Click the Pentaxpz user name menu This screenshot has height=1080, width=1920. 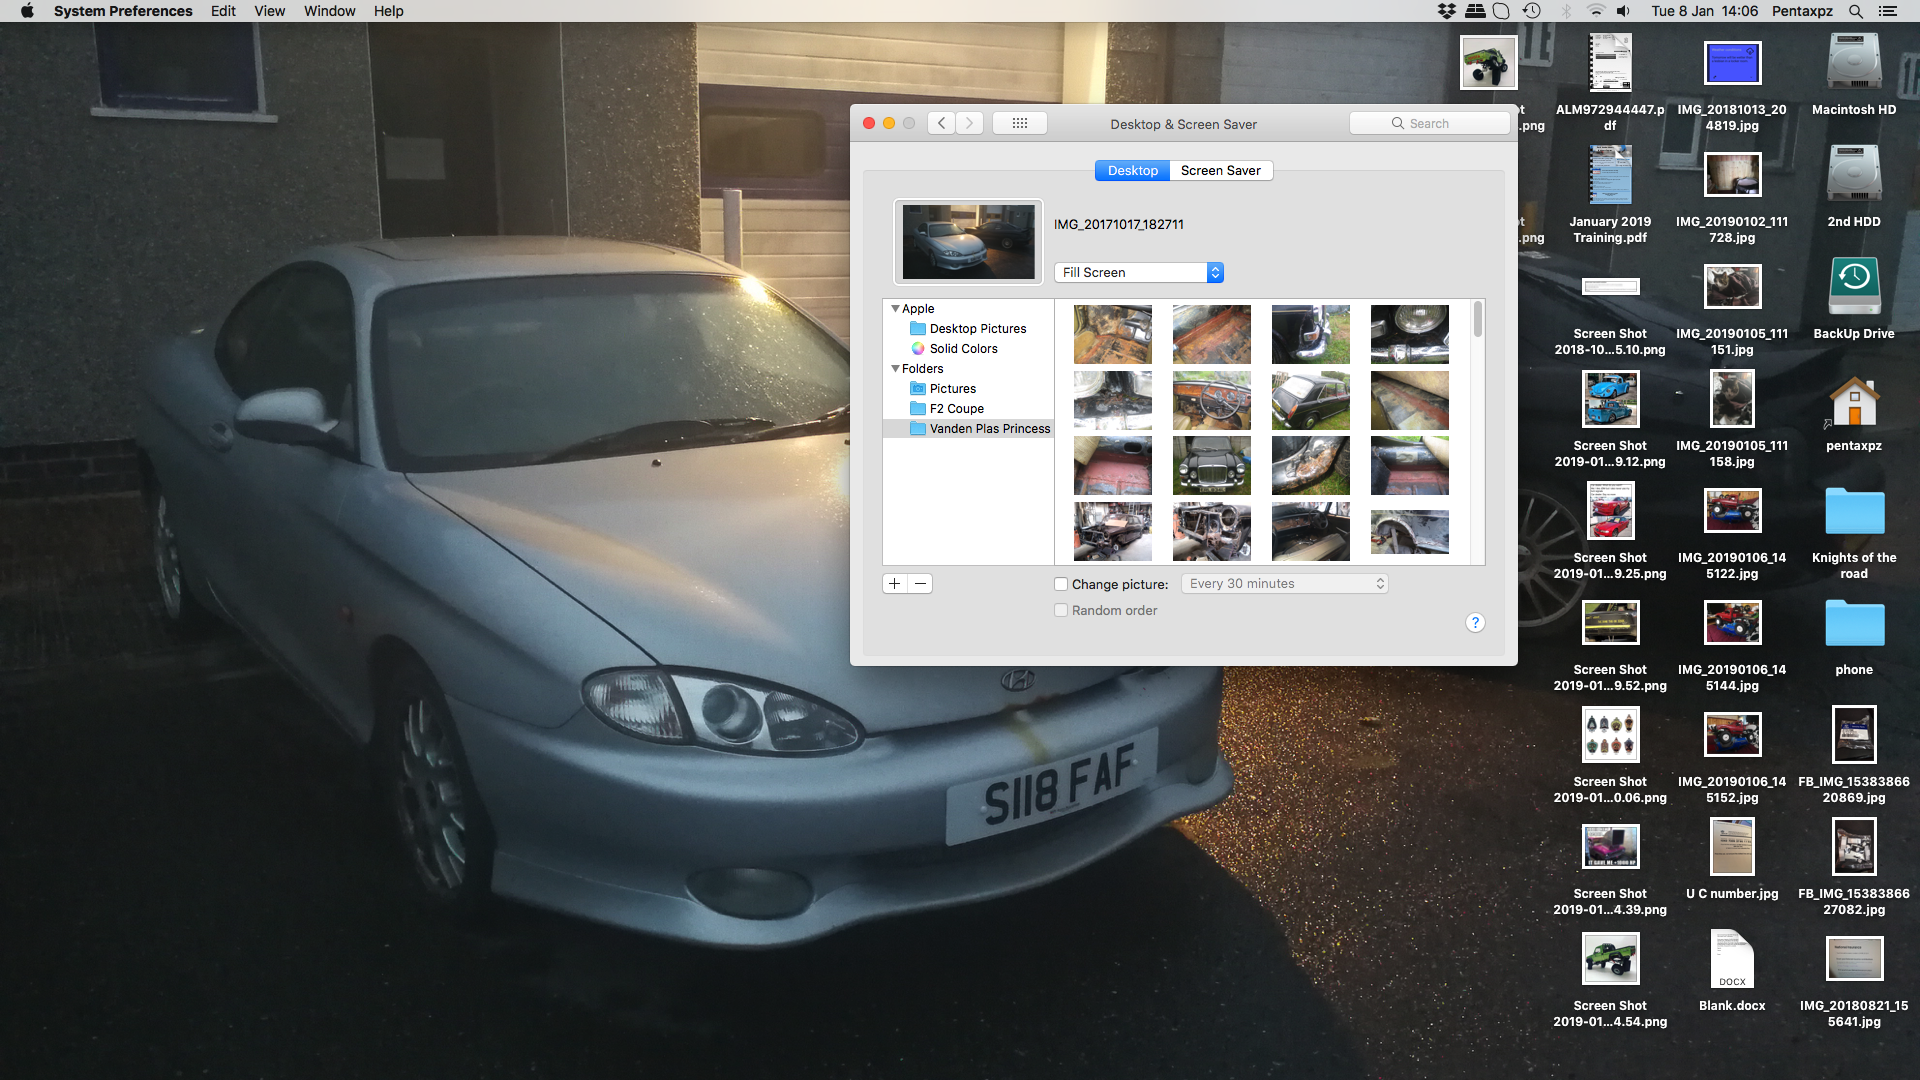tap(1802, 11)
